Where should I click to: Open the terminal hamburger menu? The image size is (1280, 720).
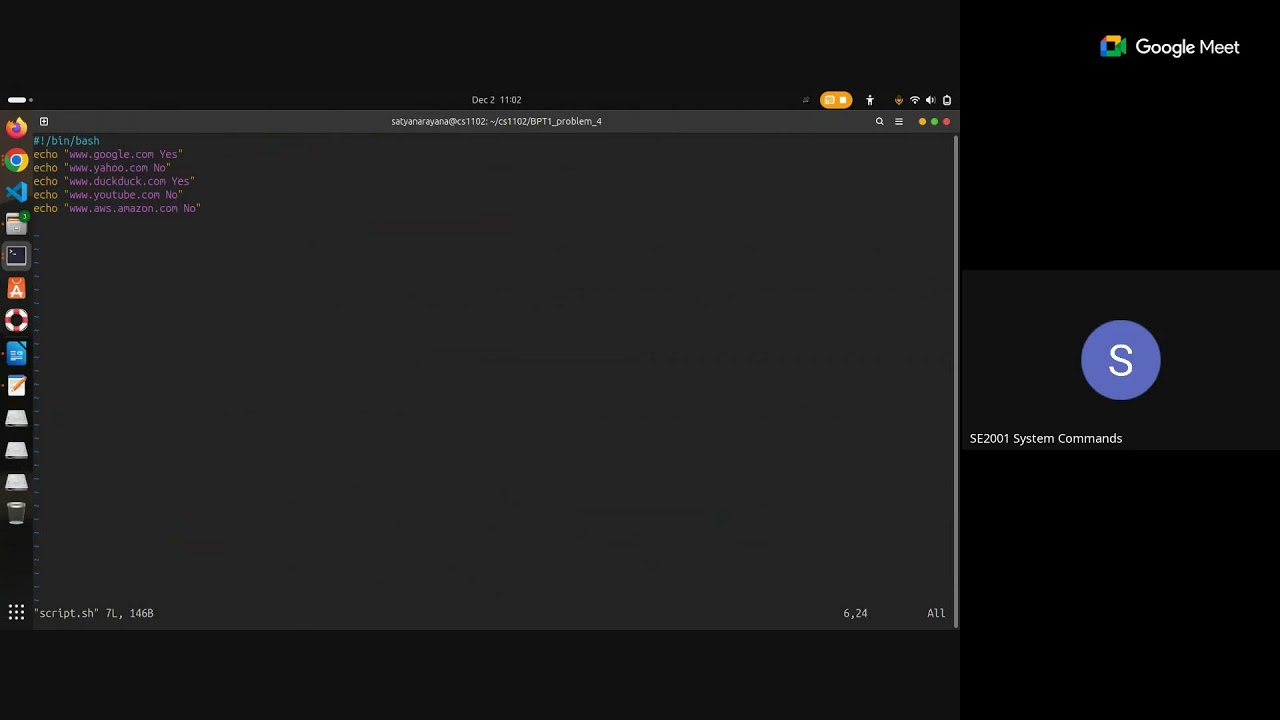pos(899,121)
